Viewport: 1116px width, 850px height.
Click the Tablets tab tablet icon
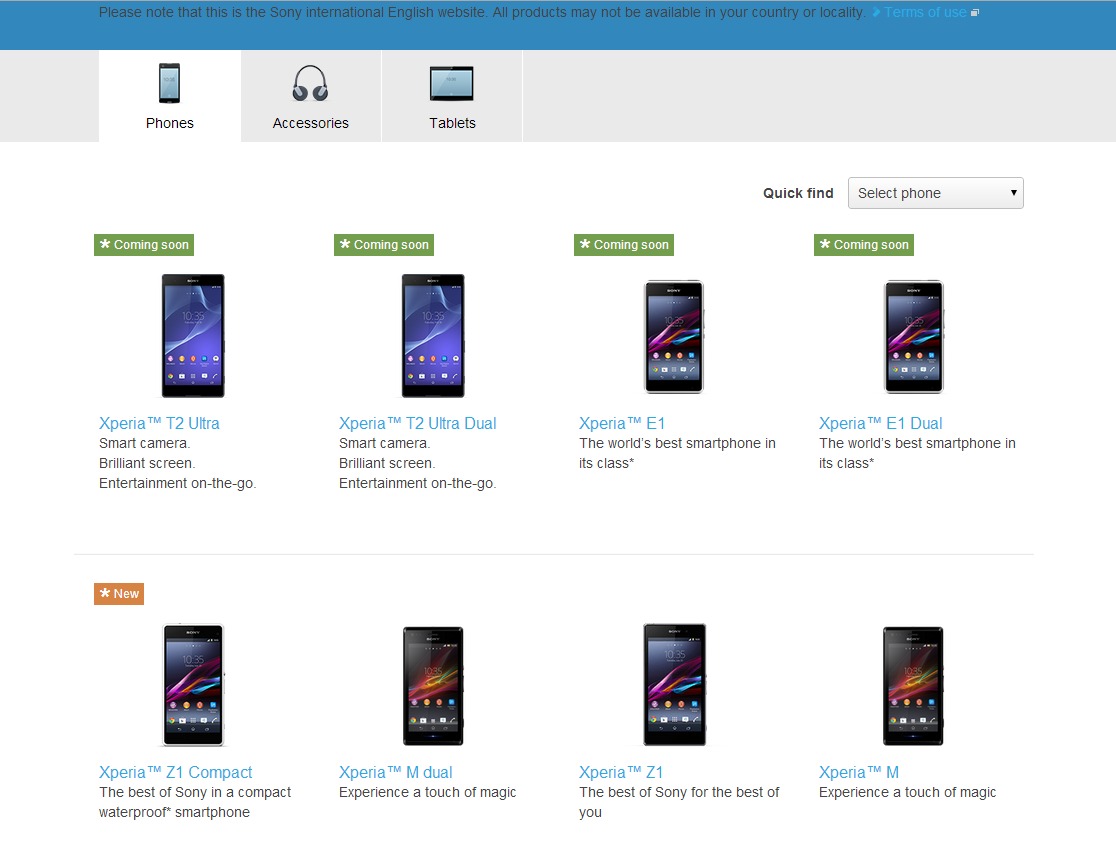point(452,83)
